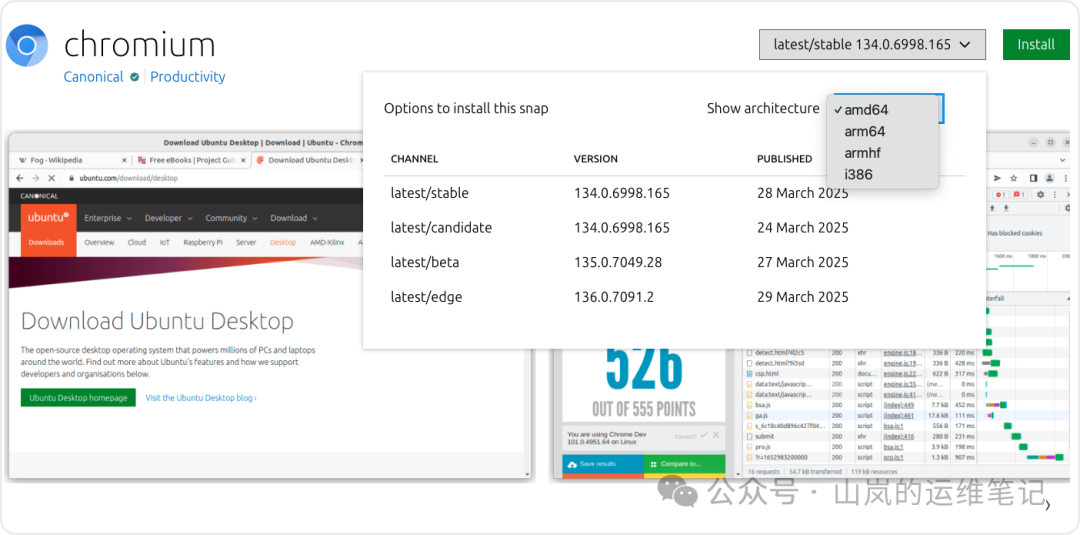
Task: Click the padlock icon in address bar
Action: [72, 178]
